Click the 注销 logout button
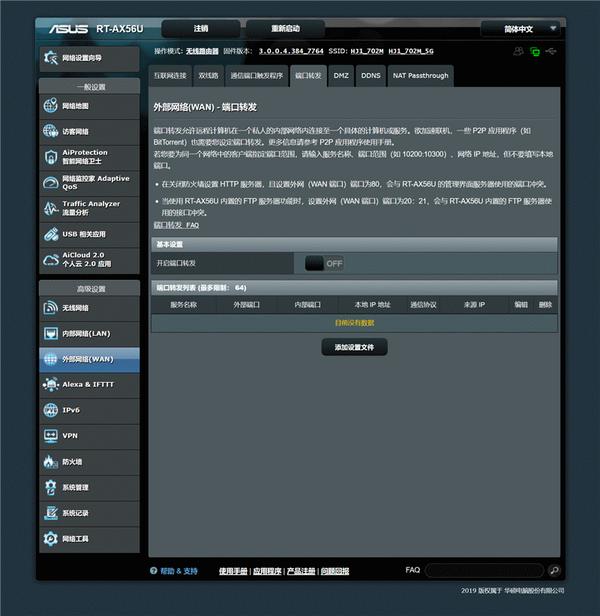The width and height of the screenshot is (600, 616). click(x=201, y=29)
